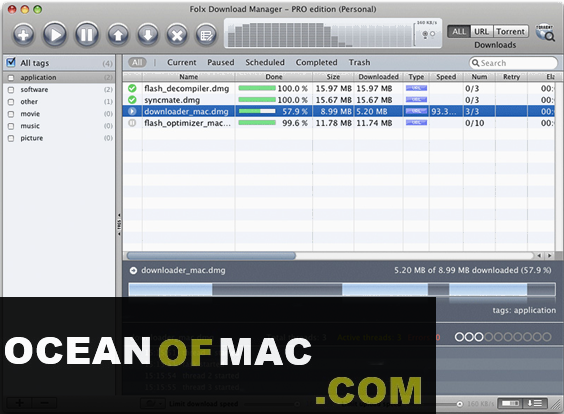Open the task properties list toolbar button
564x414 pixels.
(x=206, y=35)
